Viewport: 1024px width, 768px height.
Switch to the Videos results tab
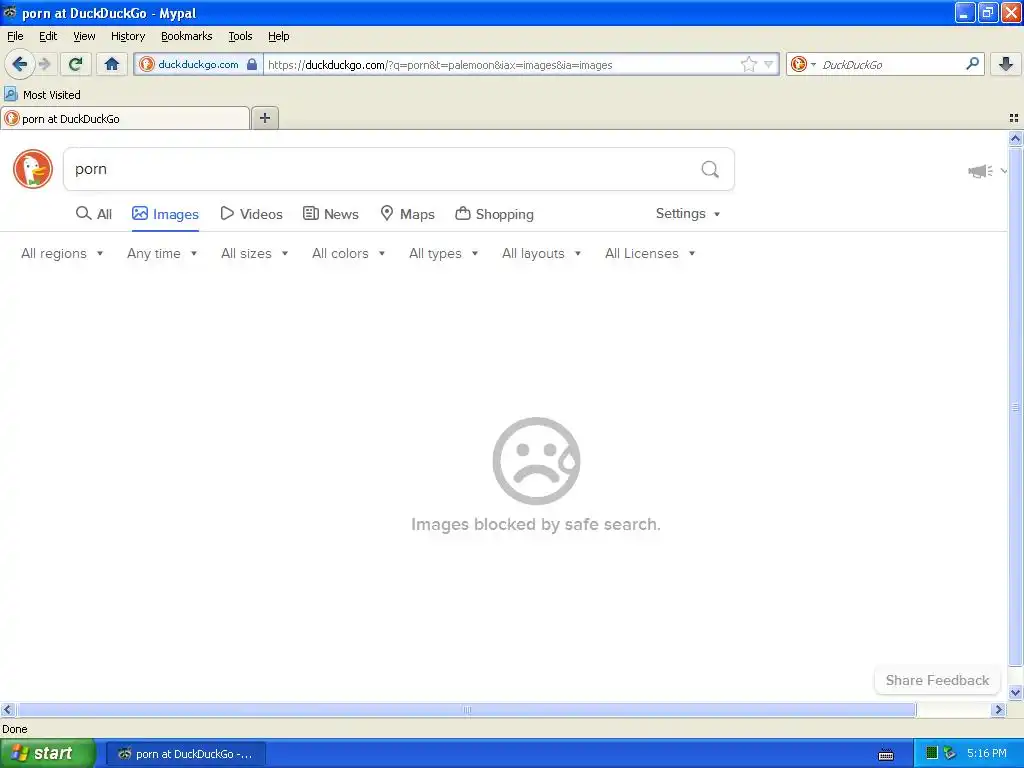(x=251, y=214)
